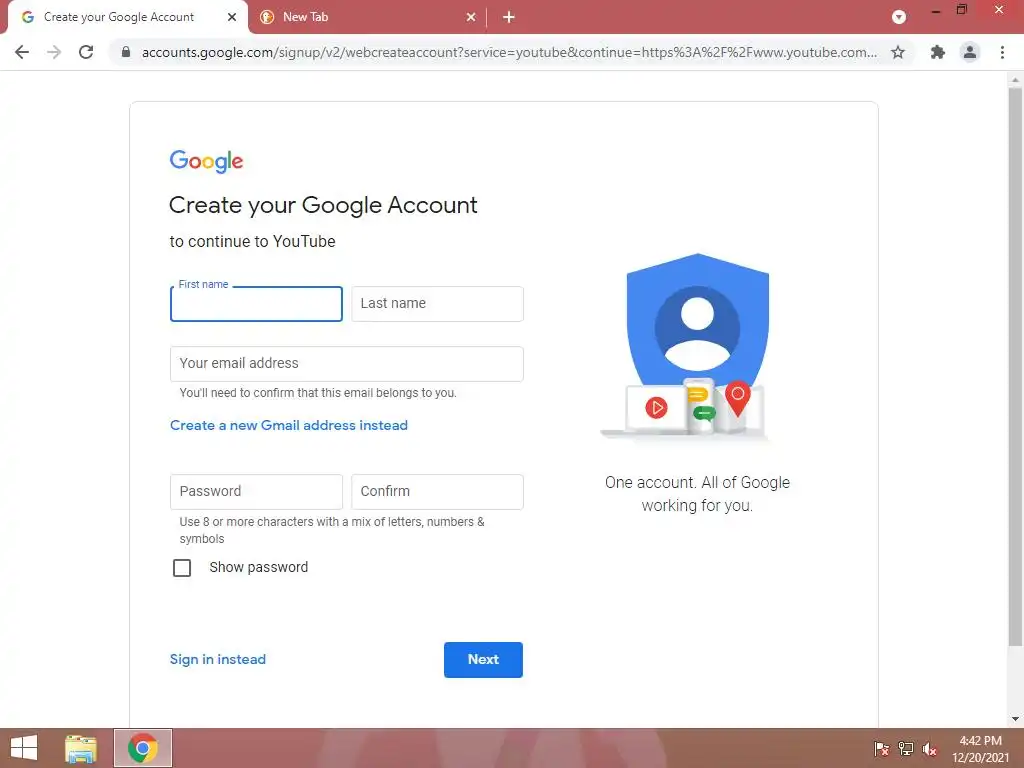Click the Sign in instead link

pyautogui.click(x=217, y=660)
